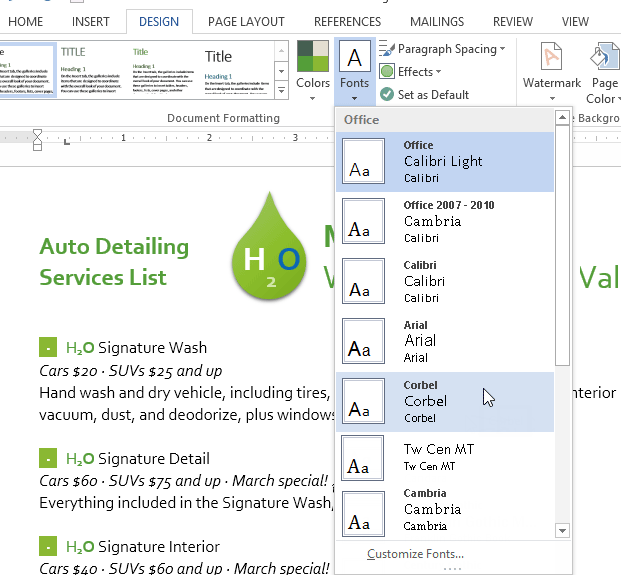Switch to the HOME tab
The width and height of the screenshot is (621, 575).
(x=25, y=21)
